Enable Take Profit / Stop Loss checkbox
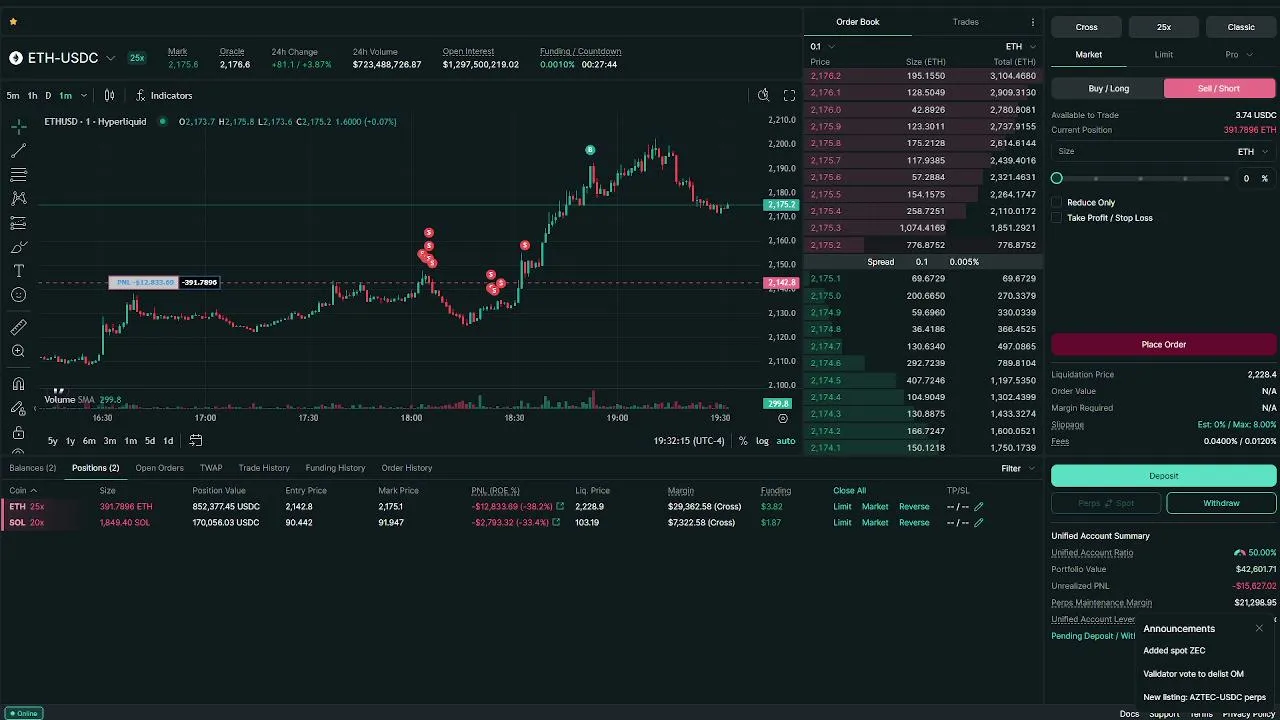 coord(1057,218)
